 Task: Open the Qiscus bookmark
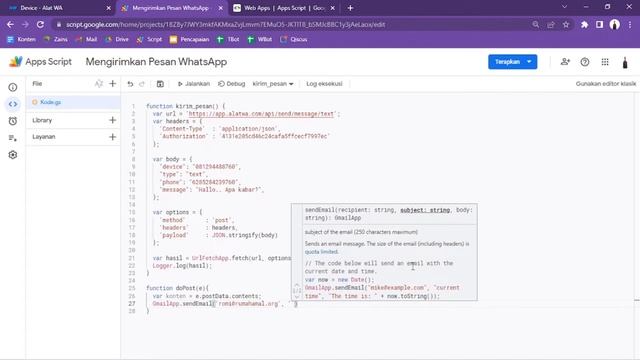(x=293, y=39)
